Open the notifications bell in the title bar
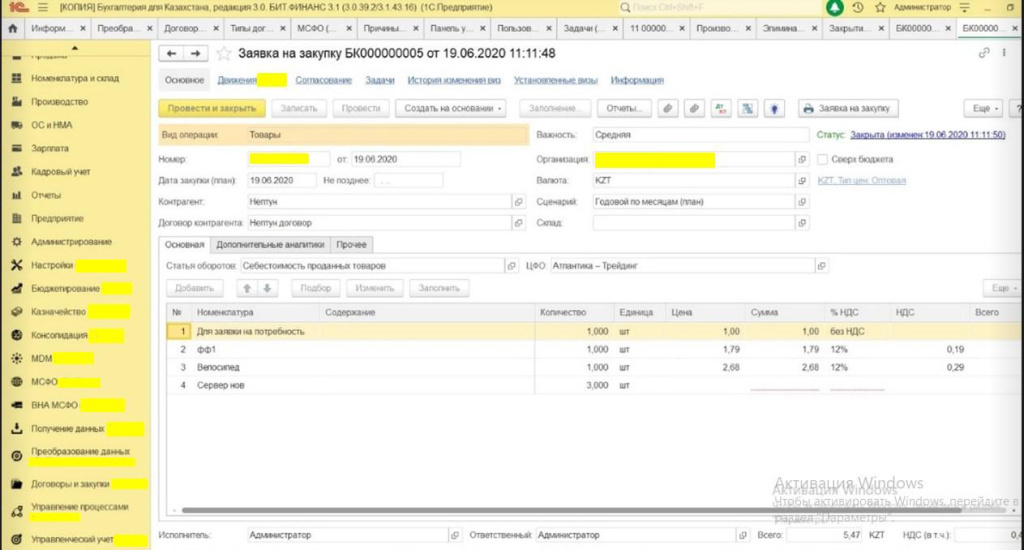The height and width of the screenshot is (550, 1024). pyautogui.click(x=835, y=8)
